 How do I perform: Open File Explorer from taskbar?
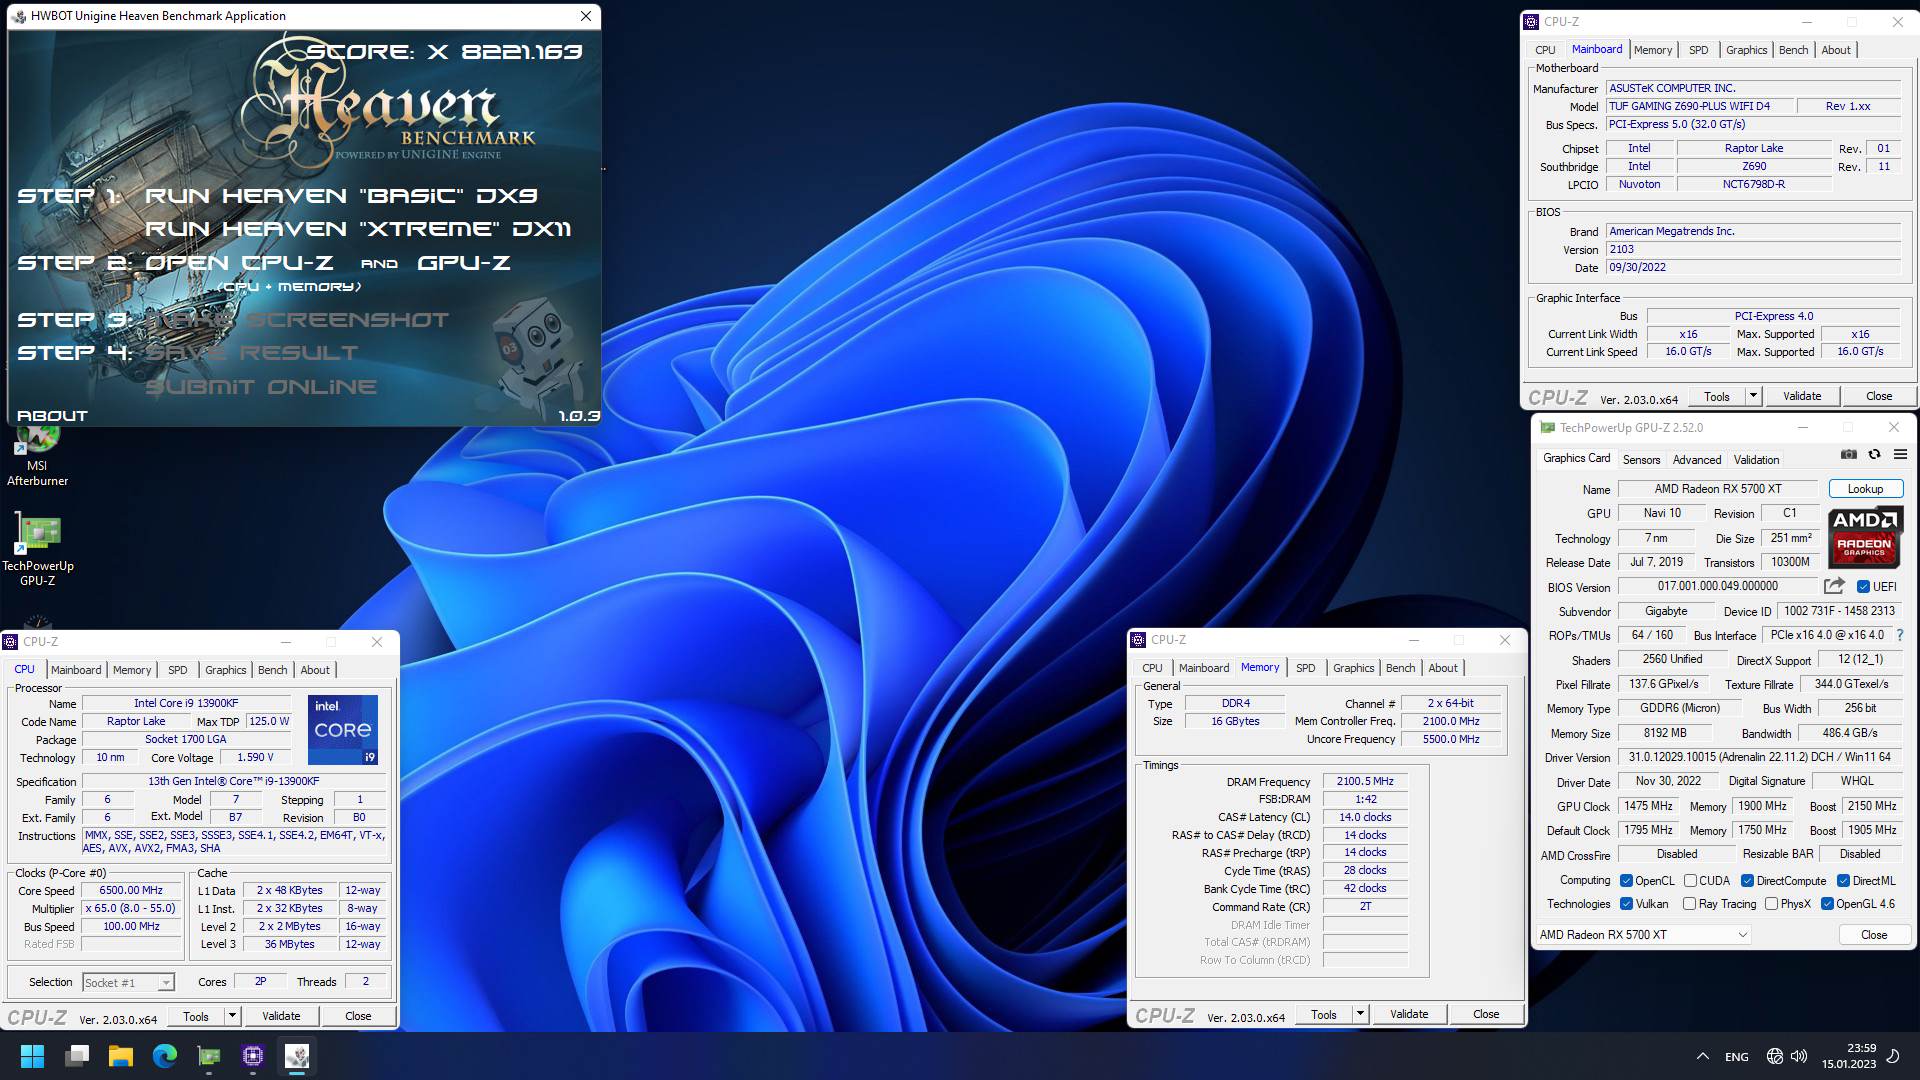pos(121,1056)
